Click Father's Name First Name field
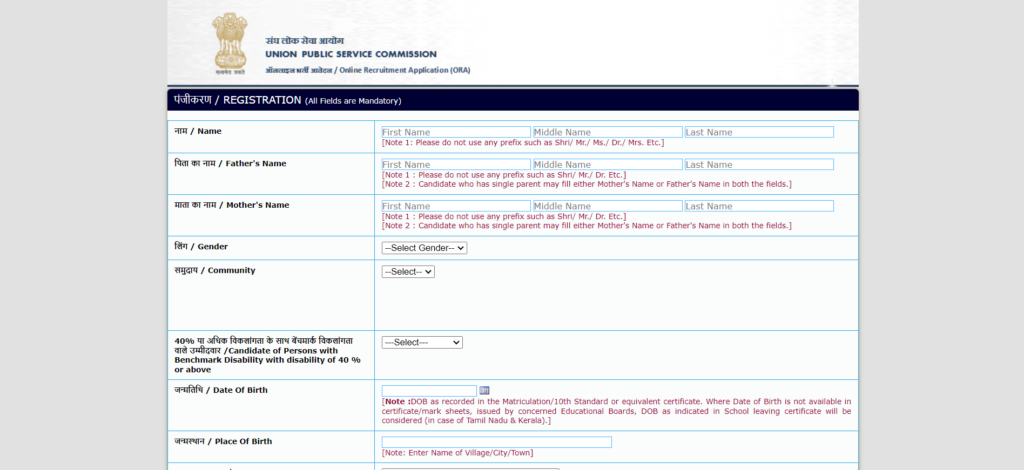Screen dimensions: 1024x470 coord(456,164)
